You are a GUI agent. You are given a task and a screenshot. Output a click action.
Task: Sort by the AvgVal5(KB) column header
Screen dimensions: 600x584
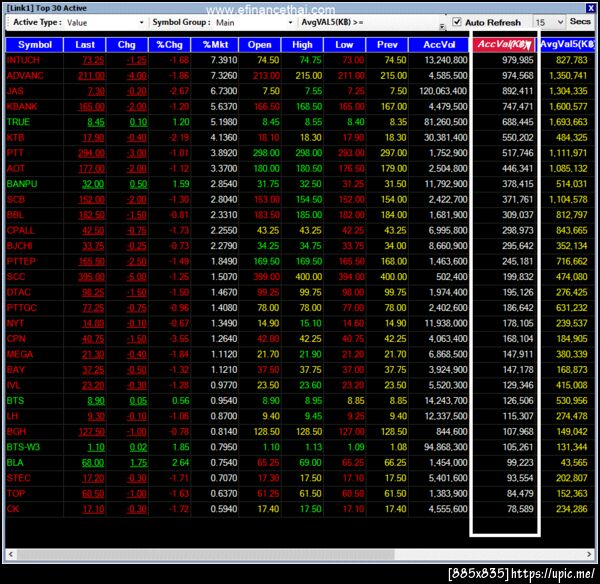pos(567,45)
